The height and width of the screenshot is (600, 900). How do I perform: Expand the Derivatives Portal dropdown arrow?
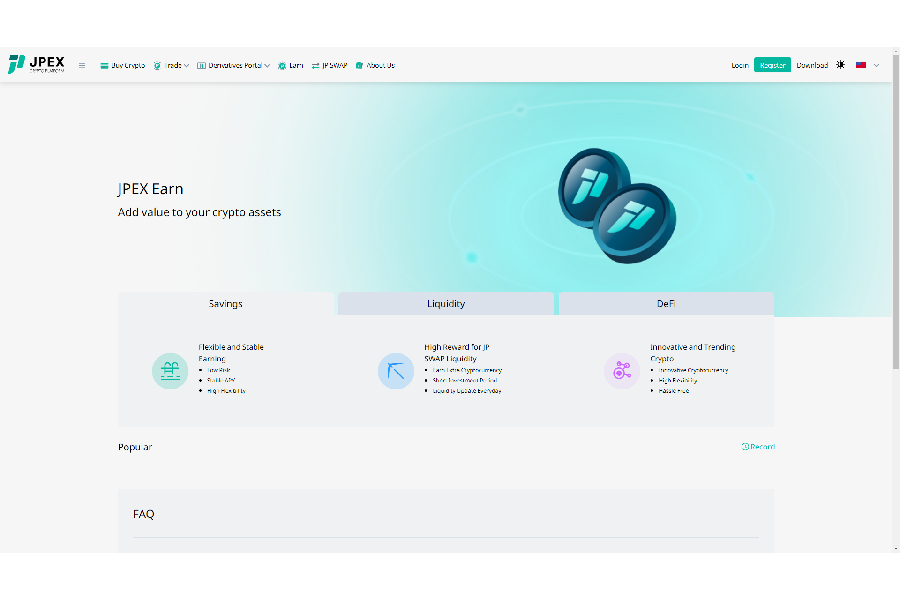coord(267,66)
